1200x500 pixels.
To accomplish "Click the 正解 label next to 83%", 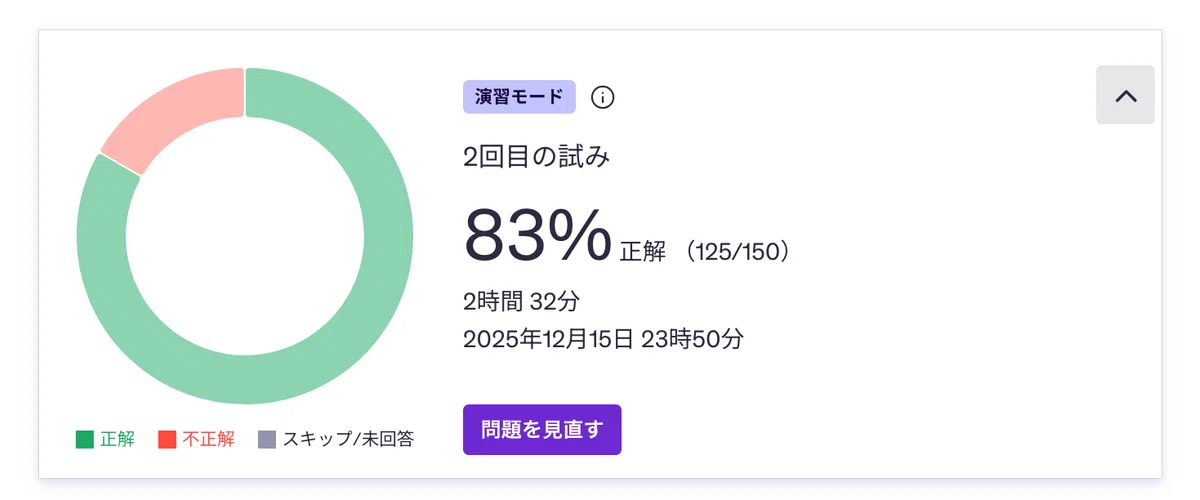I will (x=642, y=252).
